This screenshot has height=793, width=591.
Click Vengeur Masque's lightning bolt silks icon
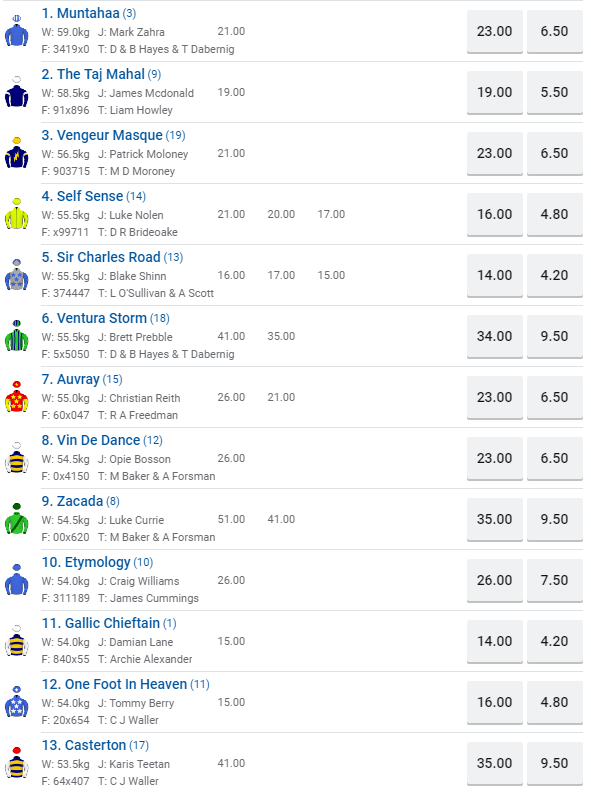tap(17, 153)
